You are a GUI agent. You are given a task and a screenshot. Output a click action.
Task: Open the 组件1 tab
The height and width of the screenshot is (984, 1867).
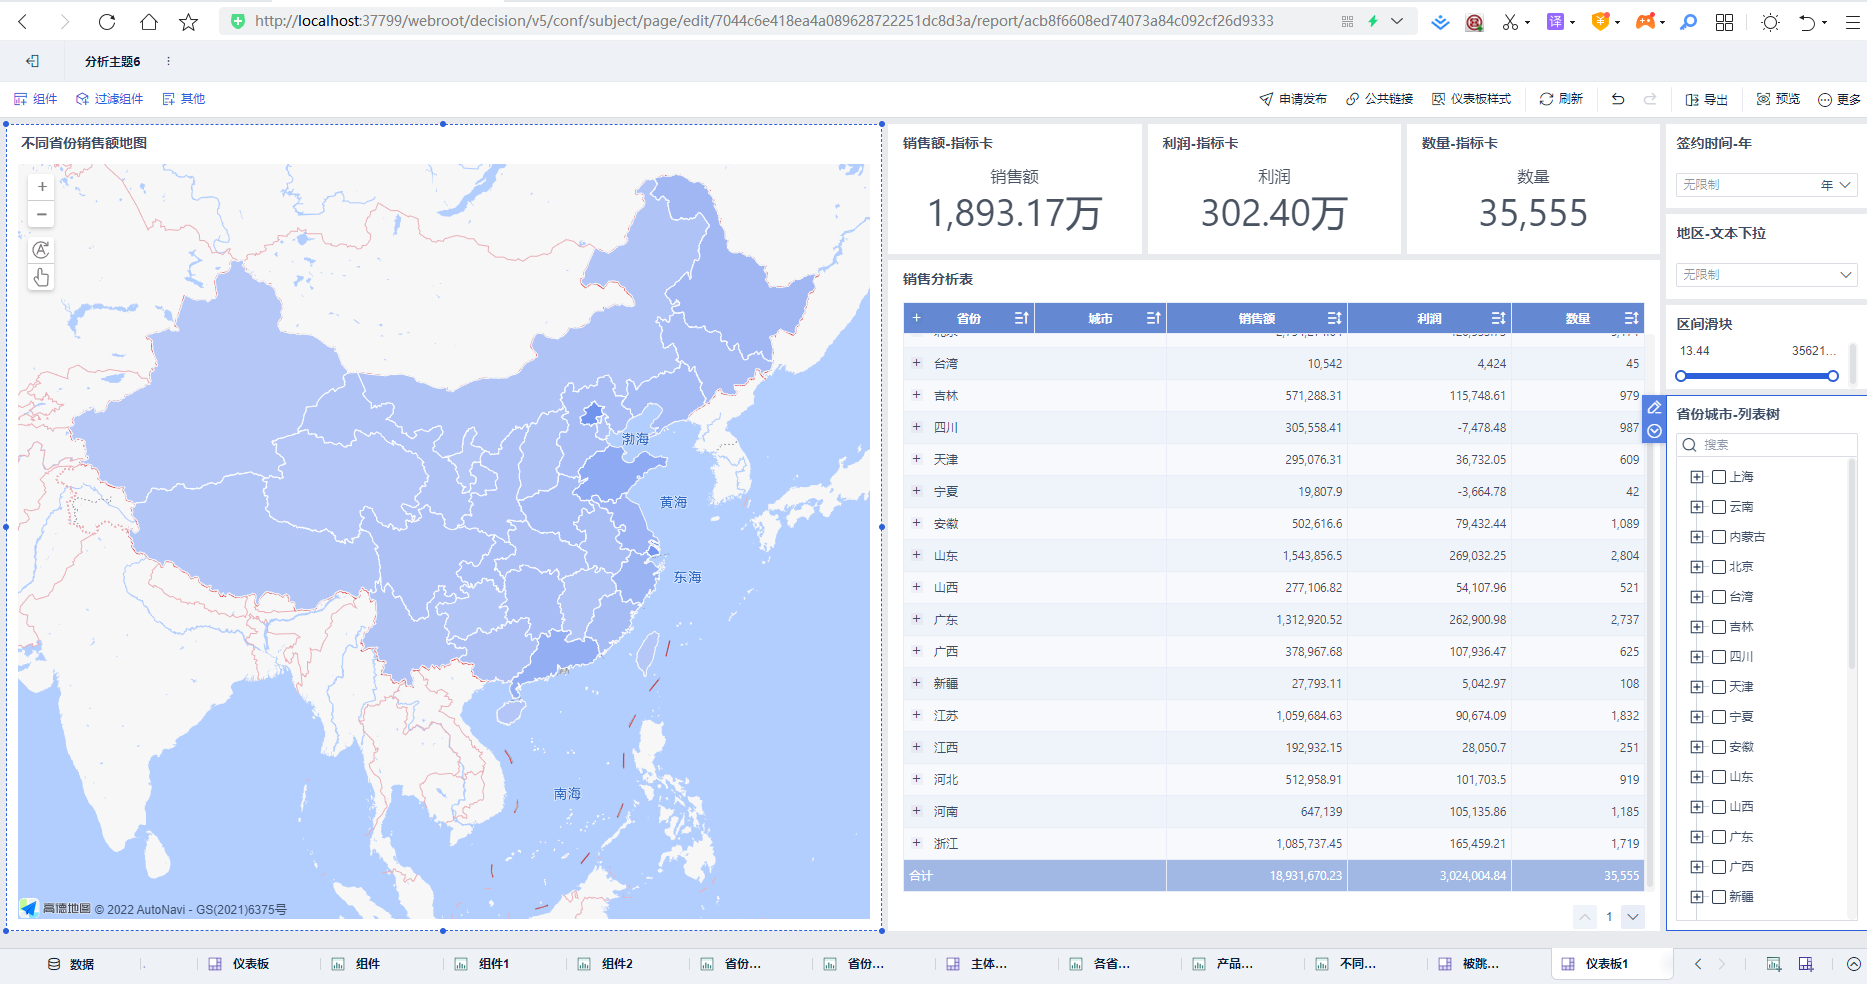(x=483, y=964)
